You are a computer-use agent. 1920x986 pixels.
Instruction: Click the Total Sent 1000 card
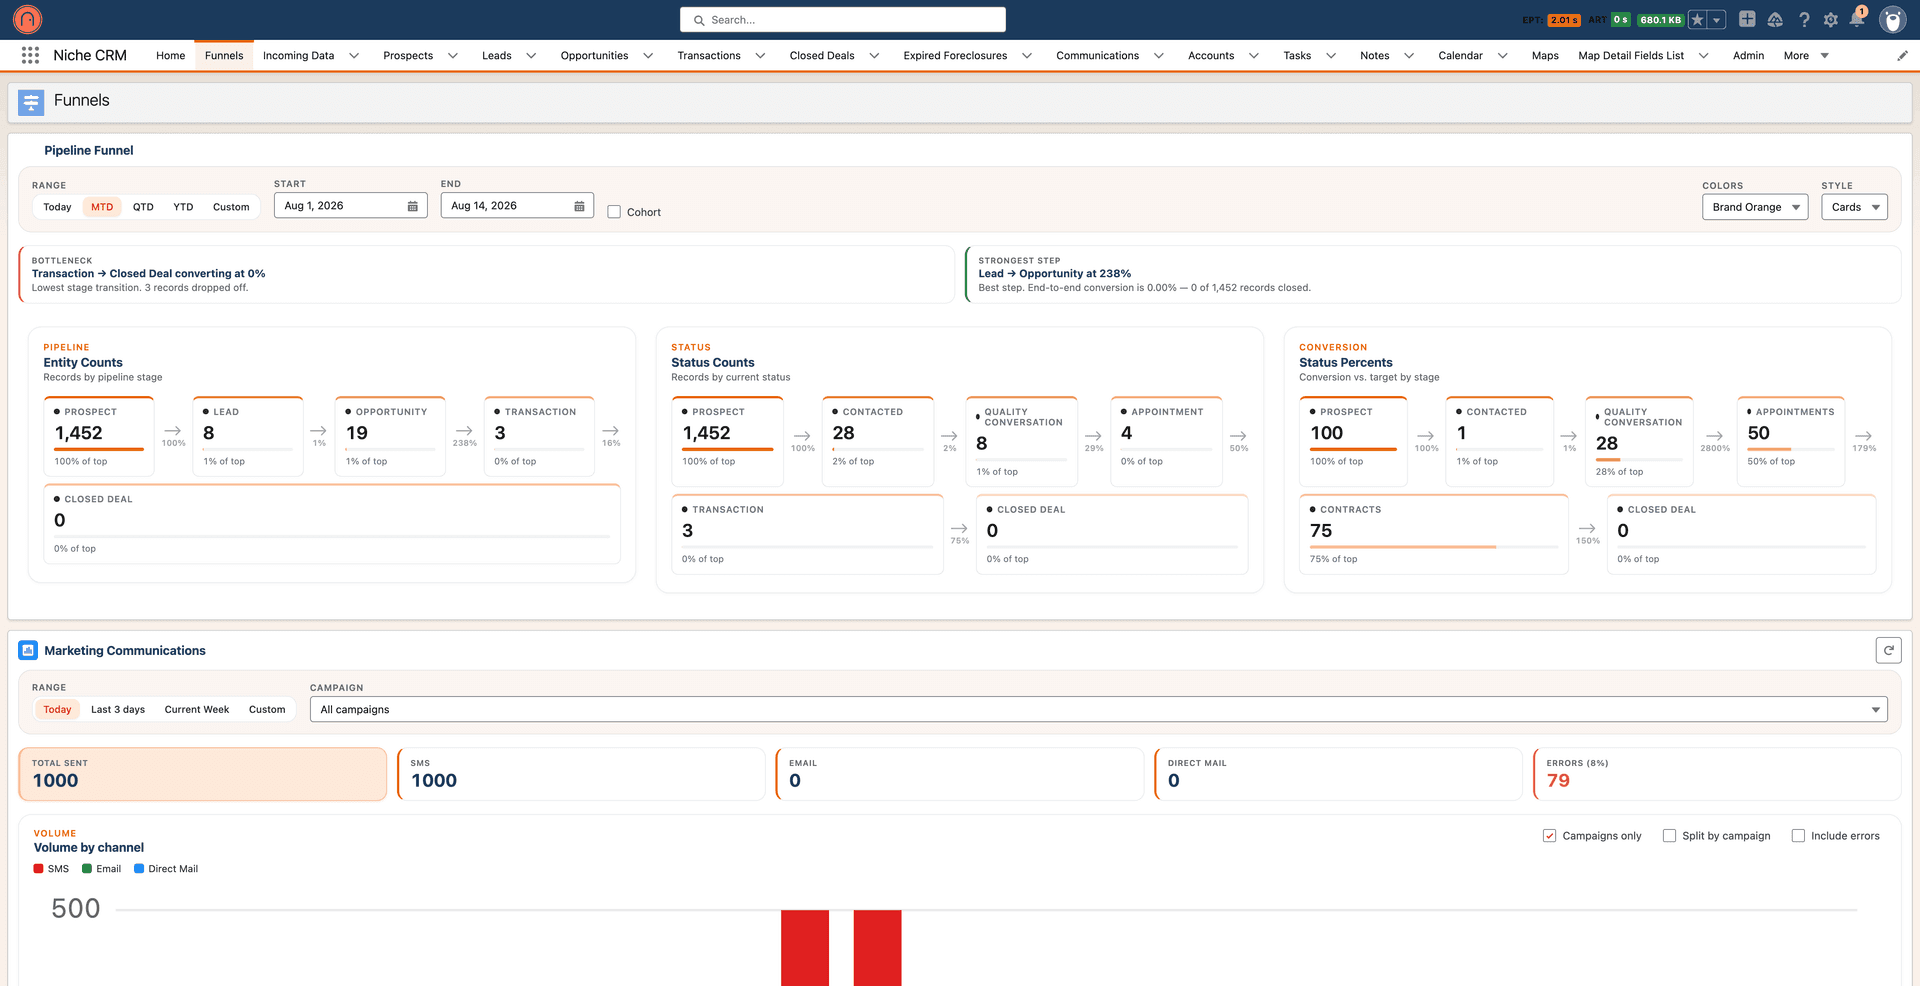point(203,774)
